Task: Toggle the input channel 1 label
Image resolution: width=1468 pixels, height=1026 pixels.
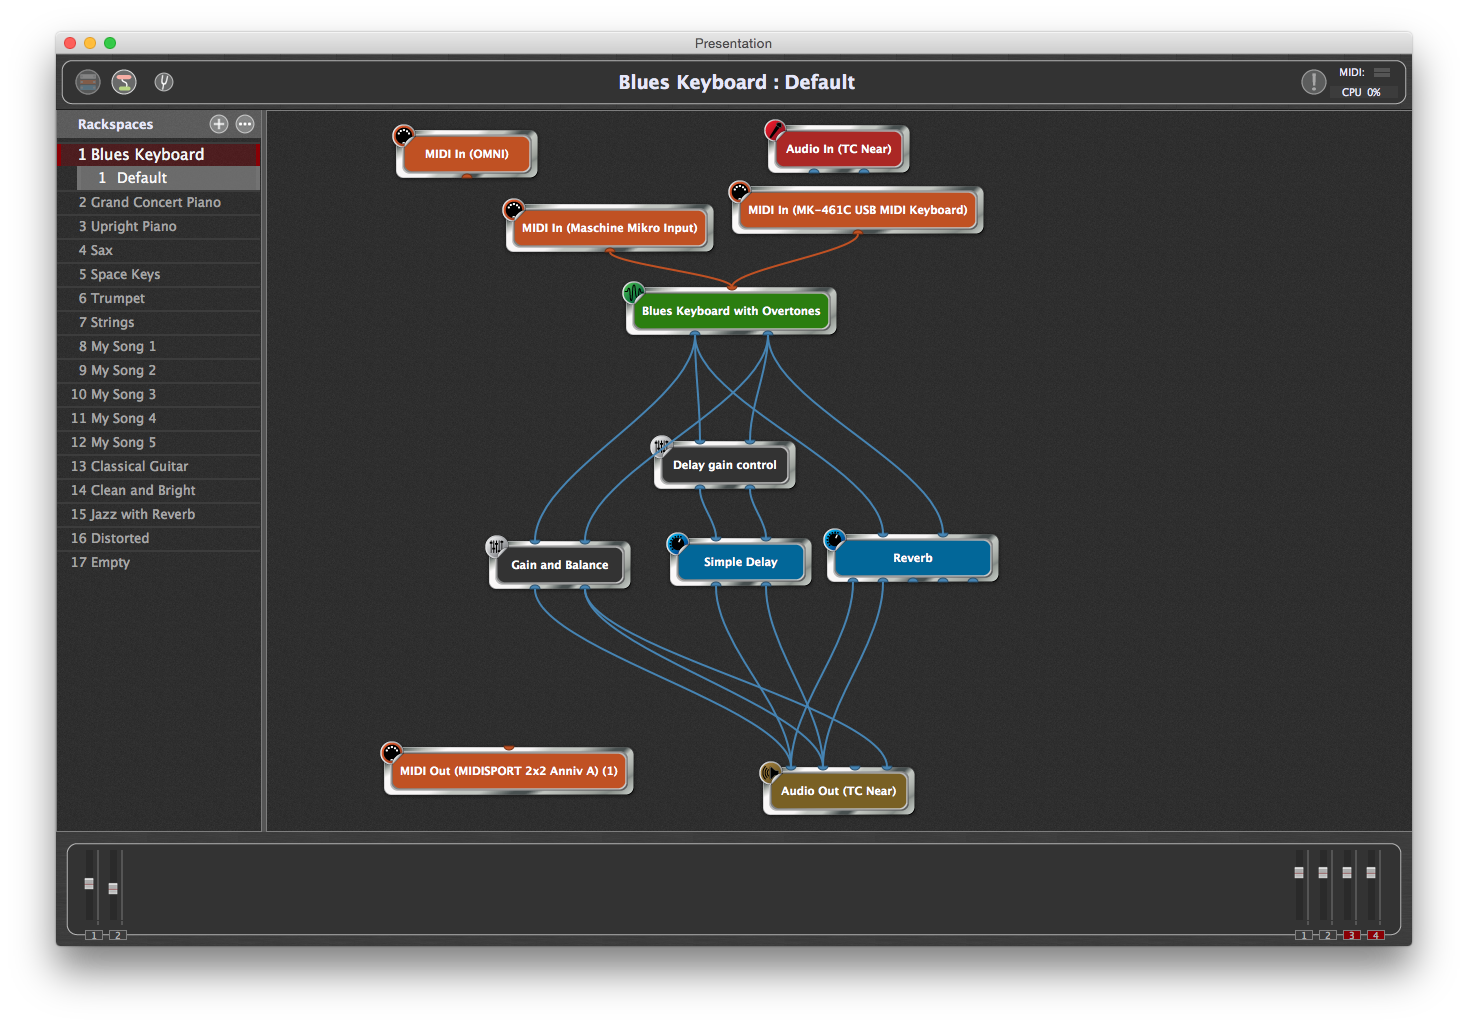Action: (x=93, y=935)
